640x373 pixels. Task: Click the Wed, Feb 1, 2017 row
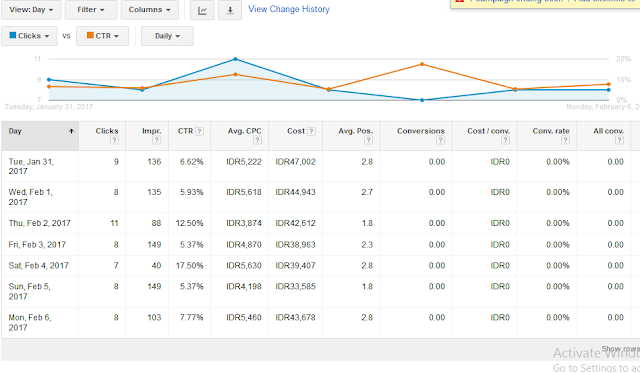click(x=320, y=197)
